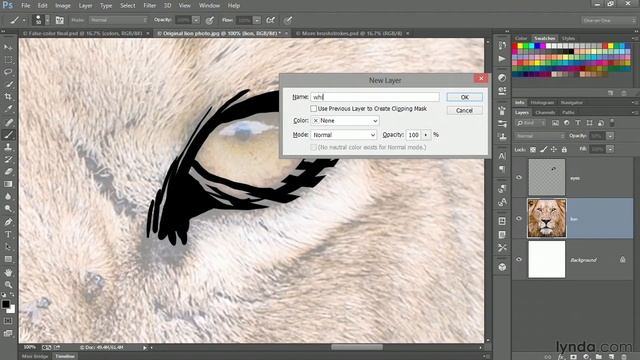This screenshot has height=360, width=640.
Task: Open Layers panel Fill dropdown arrow
Action: [x=610, y=149]
